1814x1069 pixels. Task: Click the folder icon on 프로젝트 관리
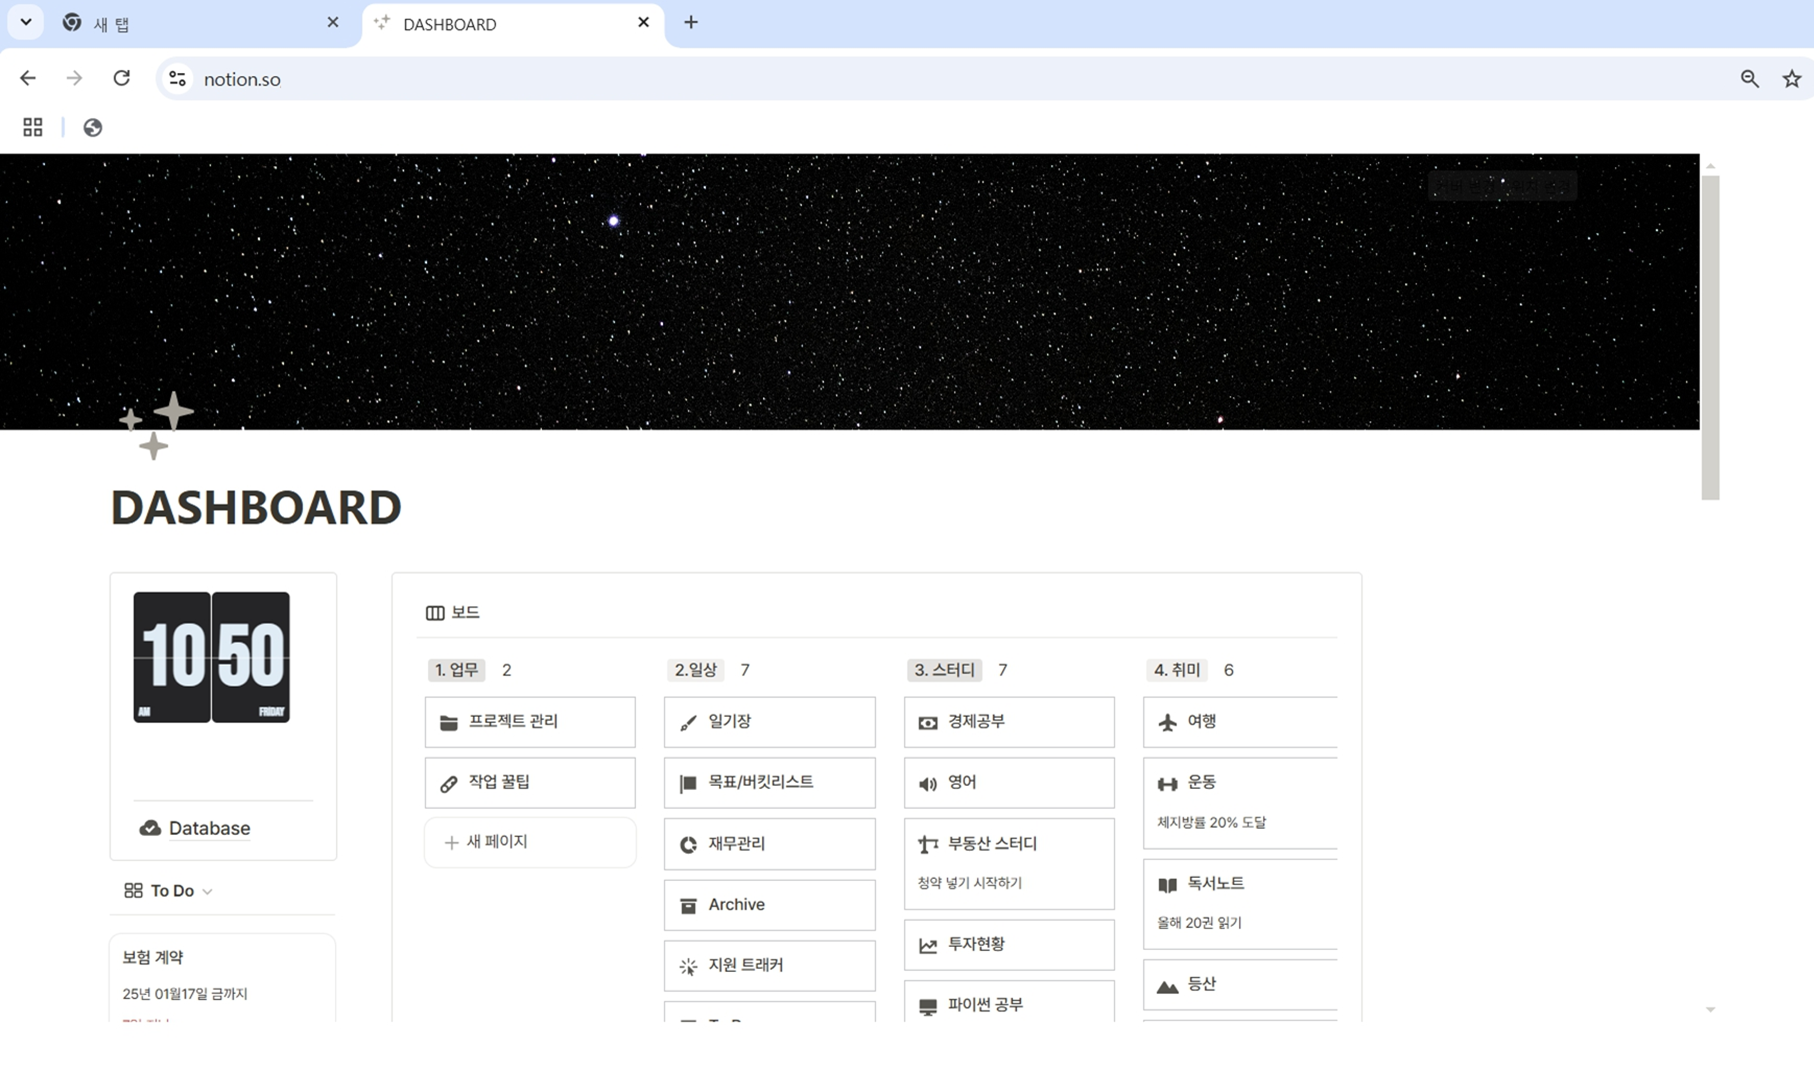449,723
